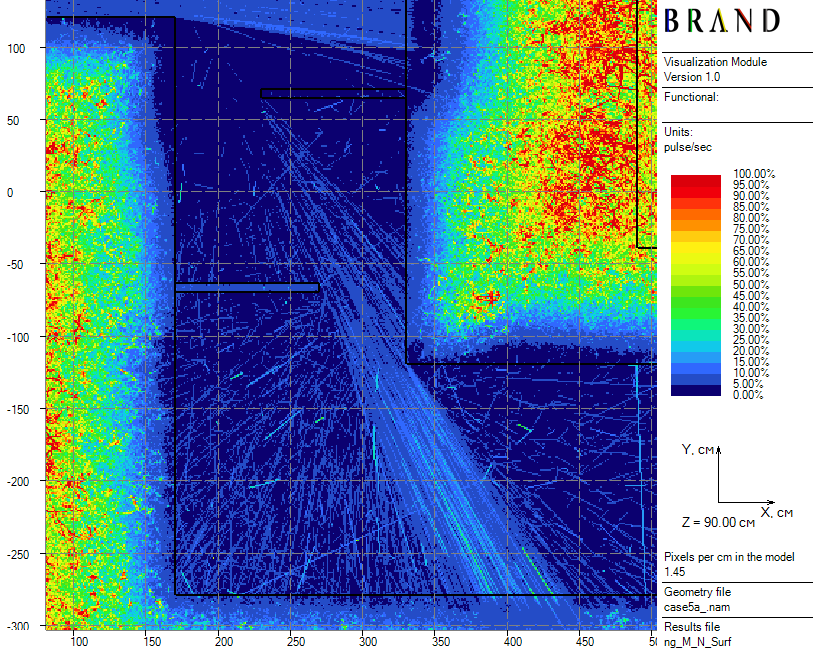Viewport: 817px width, 660px height.
Task: Click the Y axis arrow indicator
Action: coord(718,451)
